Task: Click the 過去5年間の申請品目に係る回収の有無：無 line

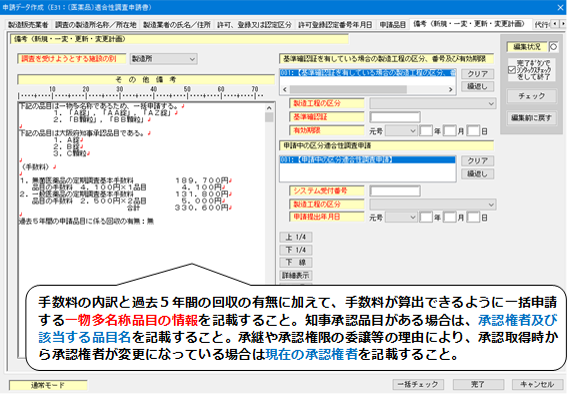Action: (86, 221)
